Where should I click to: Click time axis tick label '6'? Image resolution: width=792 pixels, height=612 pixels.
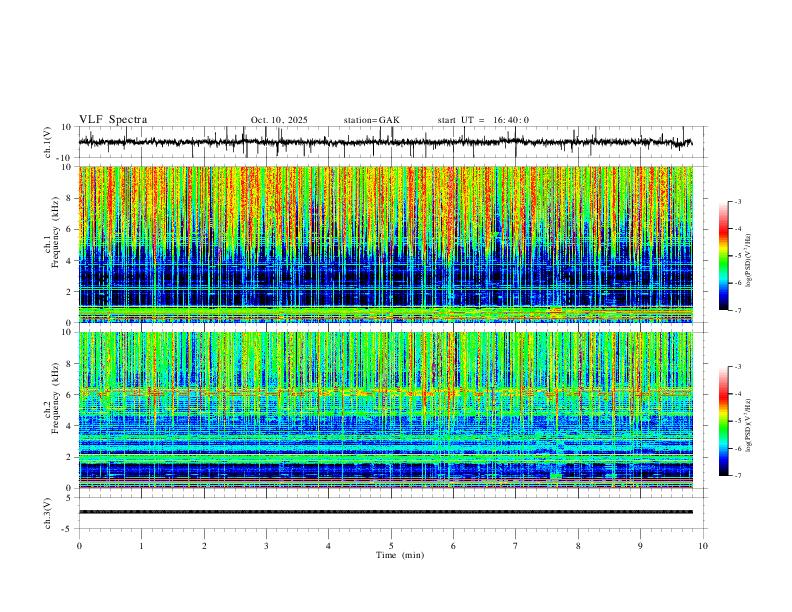tap(454, 546)
